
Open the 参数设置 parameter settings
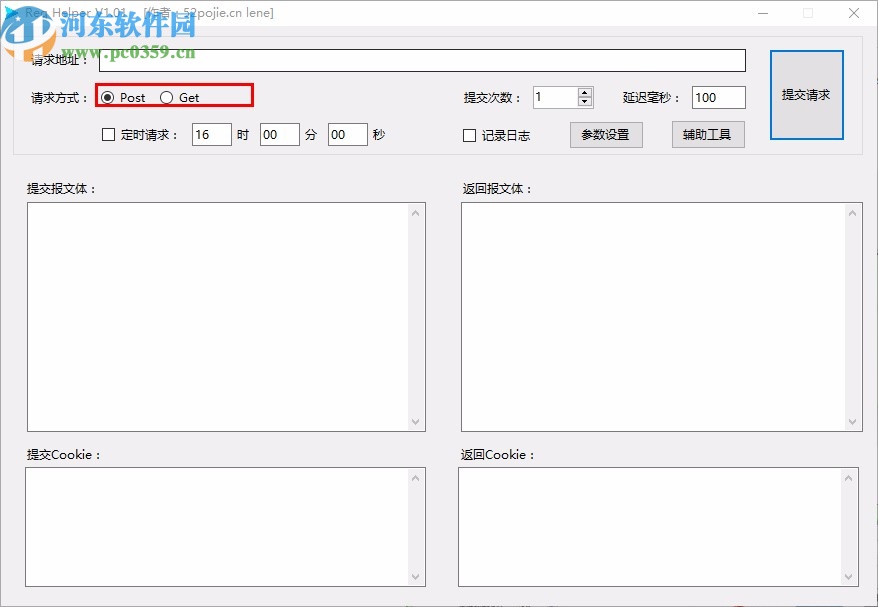coord(606,134)
